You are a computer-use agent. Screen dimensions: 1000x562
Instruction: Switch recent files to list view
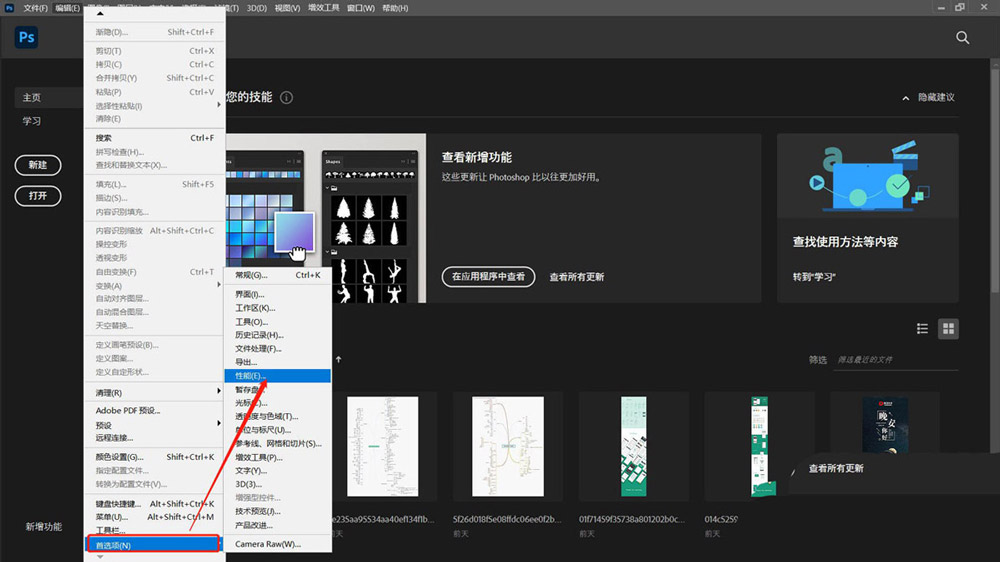point(922,329)
